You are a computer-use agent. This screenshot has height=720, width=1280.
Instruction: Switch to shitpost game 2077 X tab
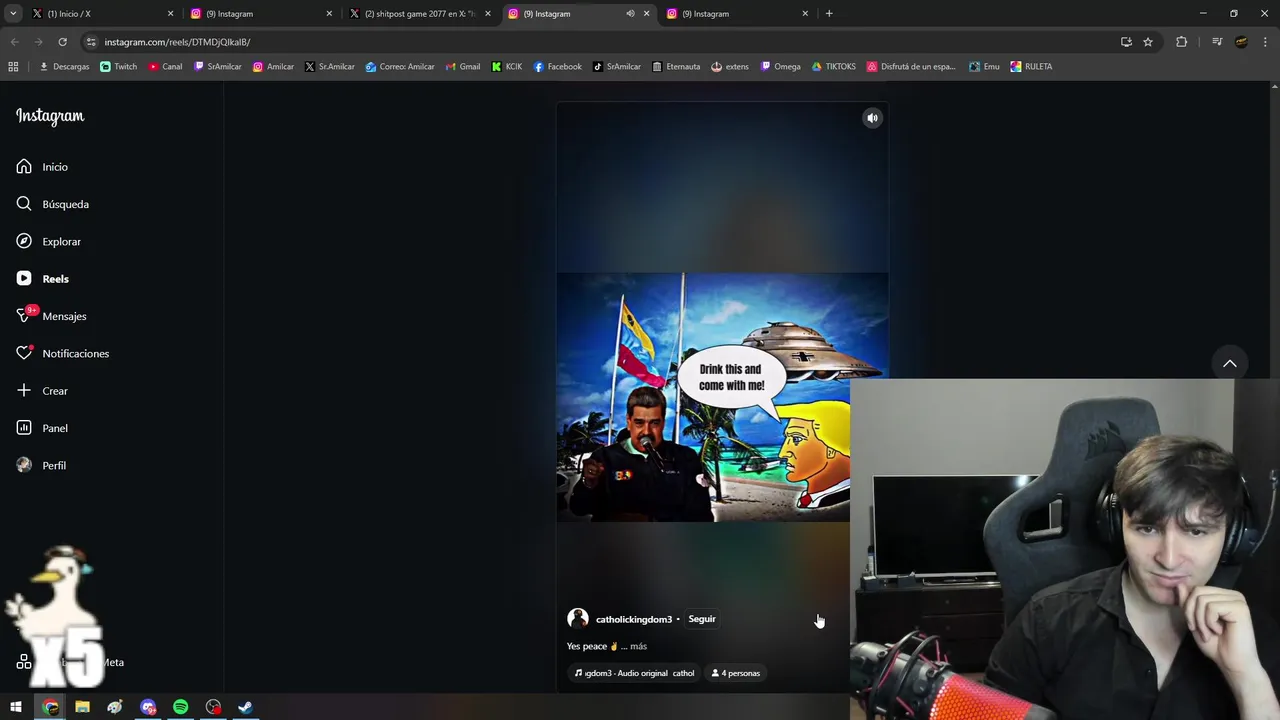(419, 14)
